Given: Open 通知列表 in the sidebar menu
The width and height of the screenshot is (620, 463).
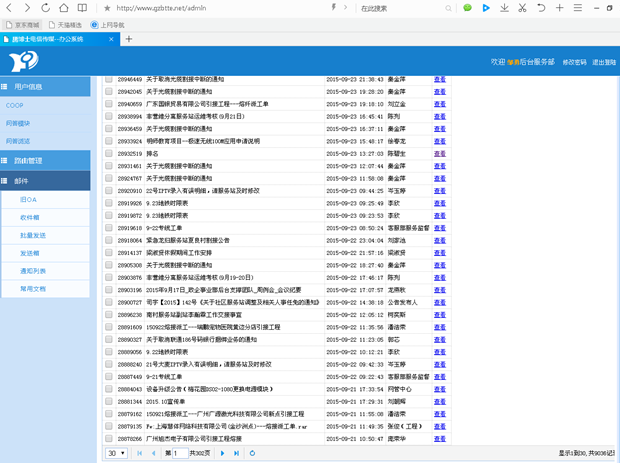Looking at the screenshot, I should click(33, 271).
